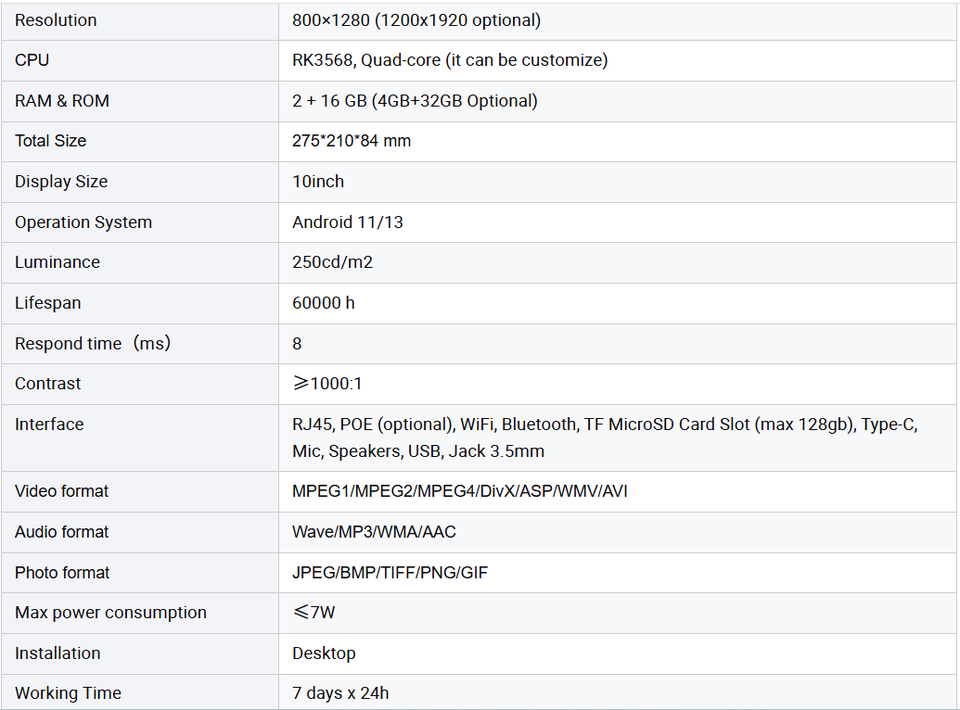The width and height of the screenshot is (960, 710).
Task: Click the Android 11/13 value
Action: 347,222
